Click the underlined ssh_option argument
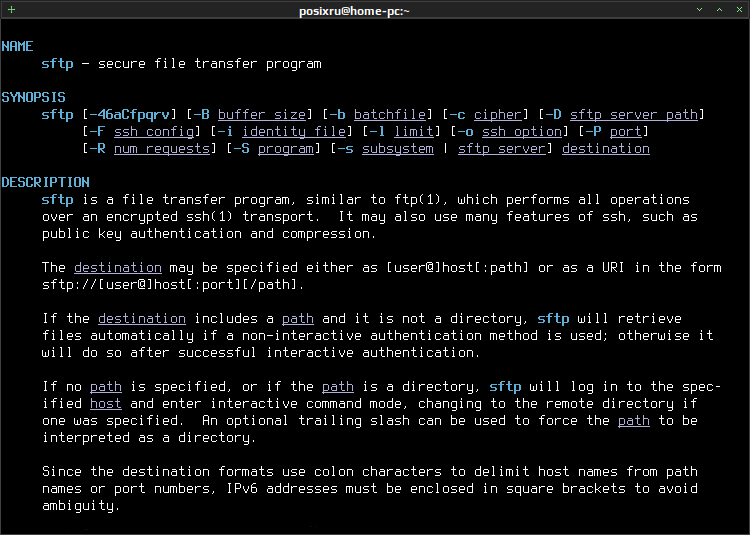 click(522, 131)
